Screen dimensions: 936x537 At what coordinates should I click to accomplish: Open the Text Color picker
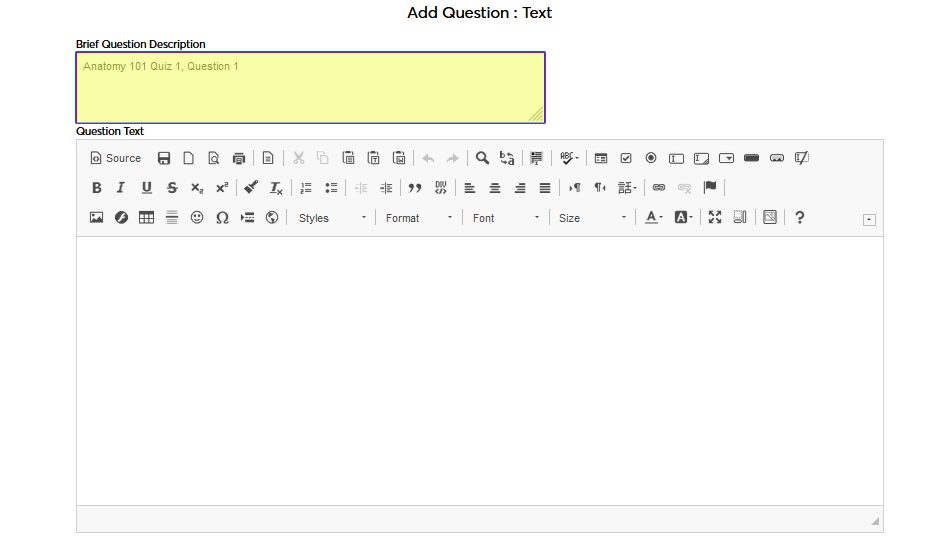654,218
